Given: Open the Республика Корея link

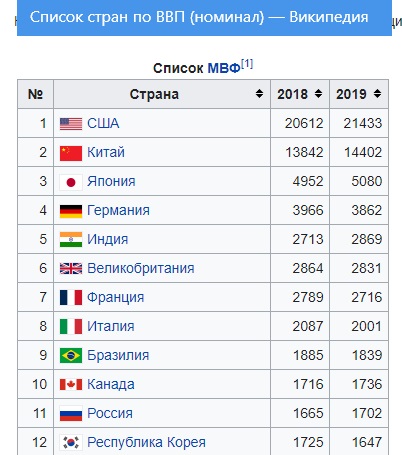Looking at the screenshot, I should (146, 442).
